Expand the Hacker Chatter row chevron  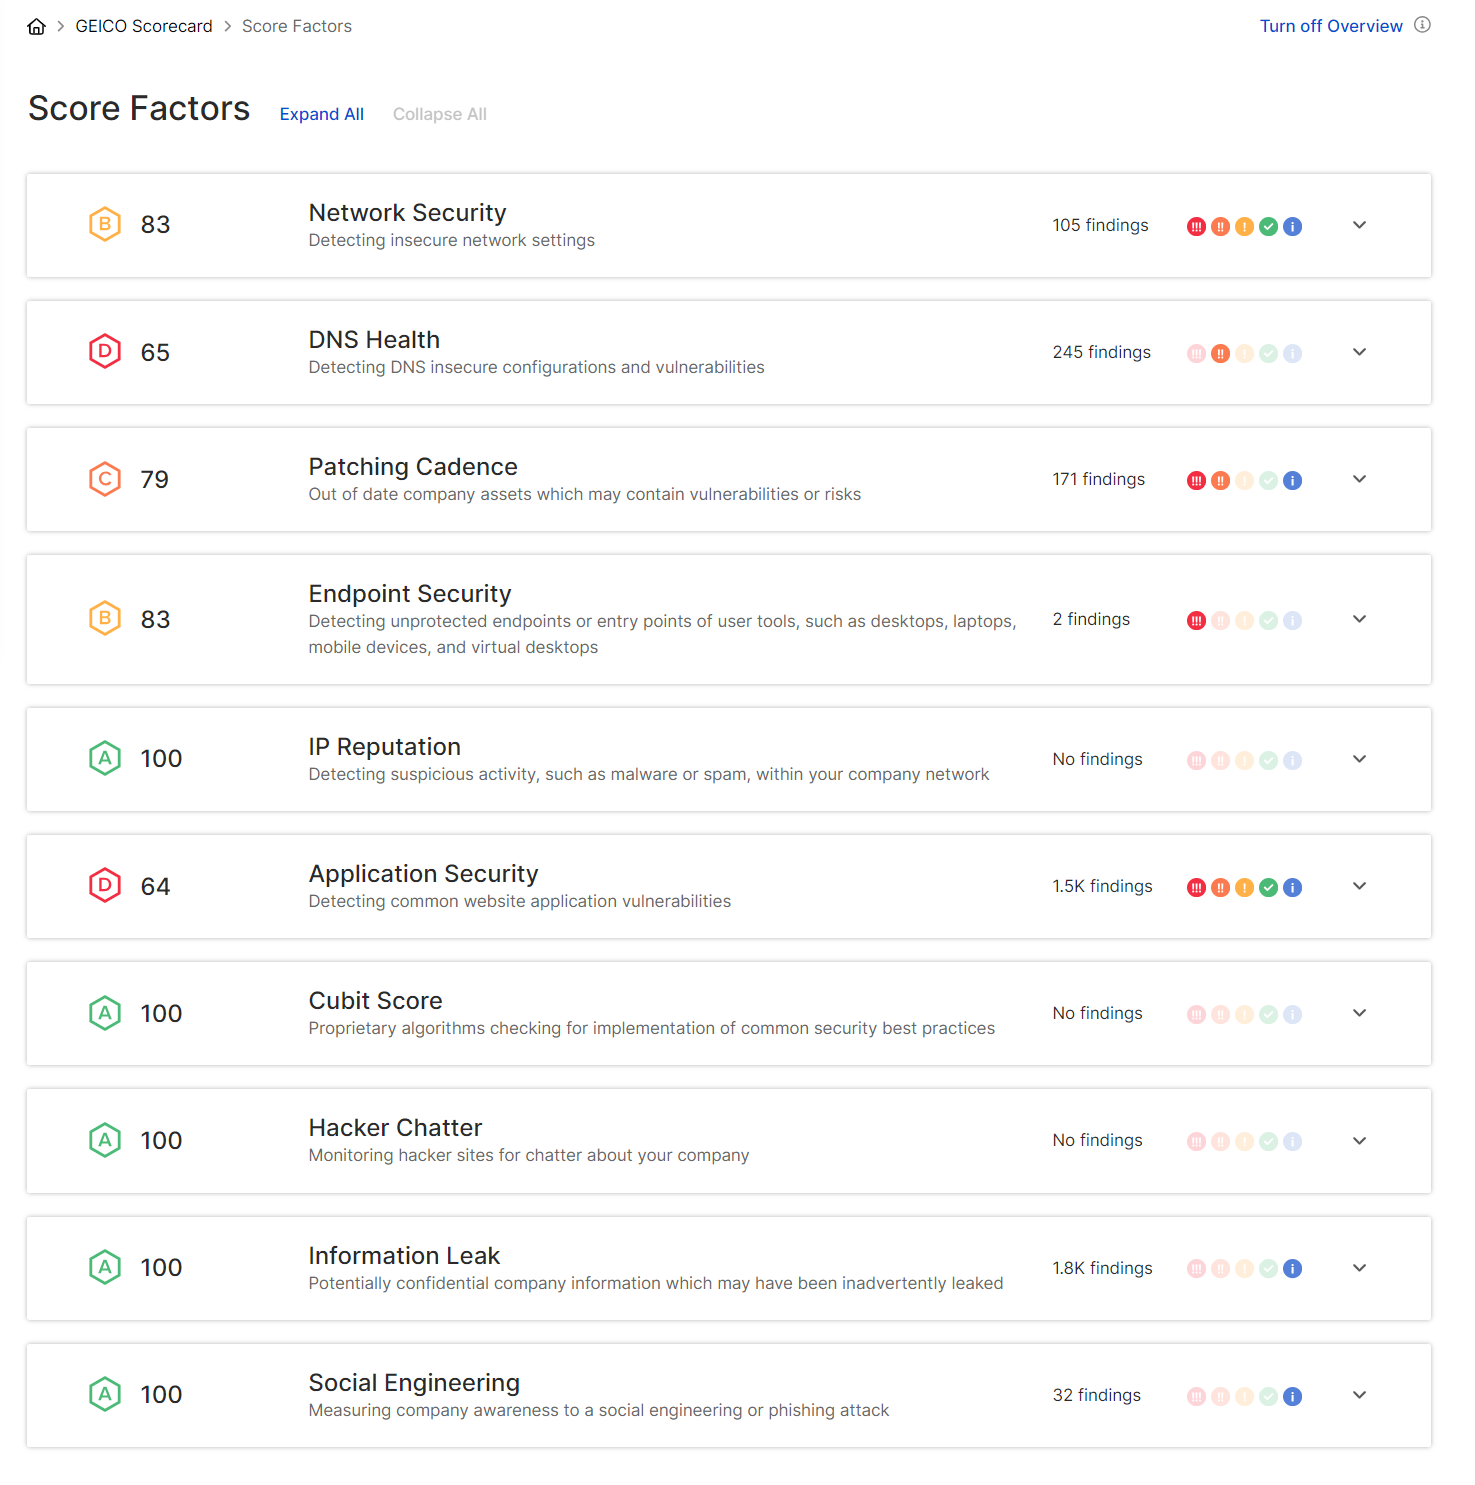pyautogui.click(x=1359, y=1141)
